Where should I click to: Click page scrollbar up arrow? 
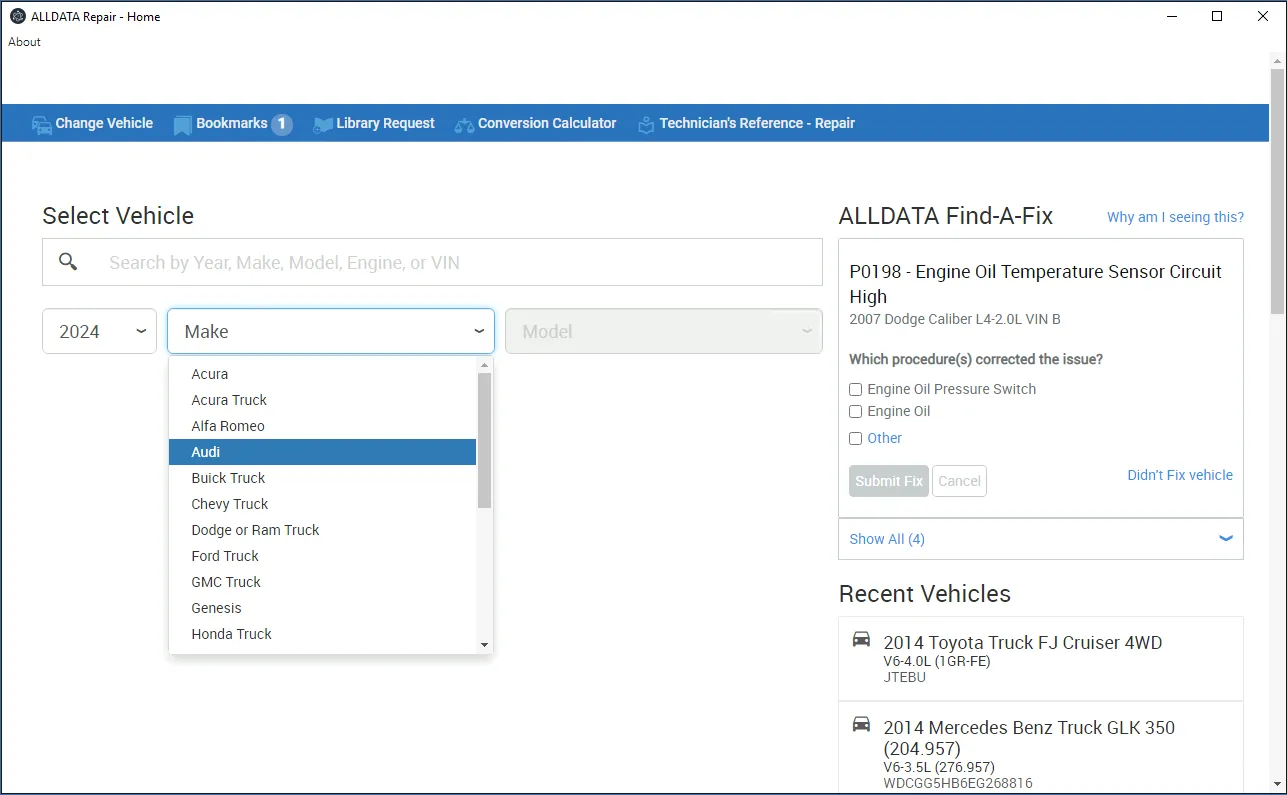tap(1277, 60)
